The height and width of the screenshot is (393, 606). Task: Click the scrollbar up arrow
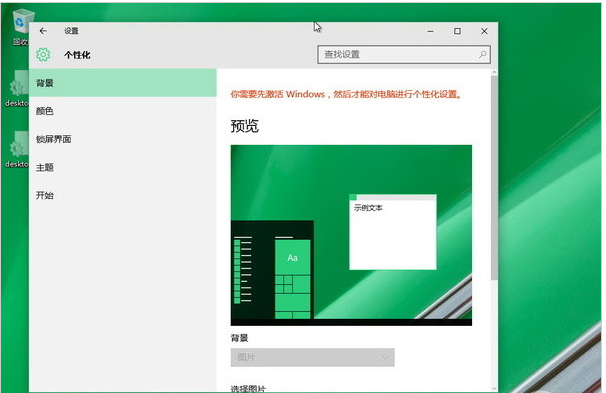coord(494,72)
